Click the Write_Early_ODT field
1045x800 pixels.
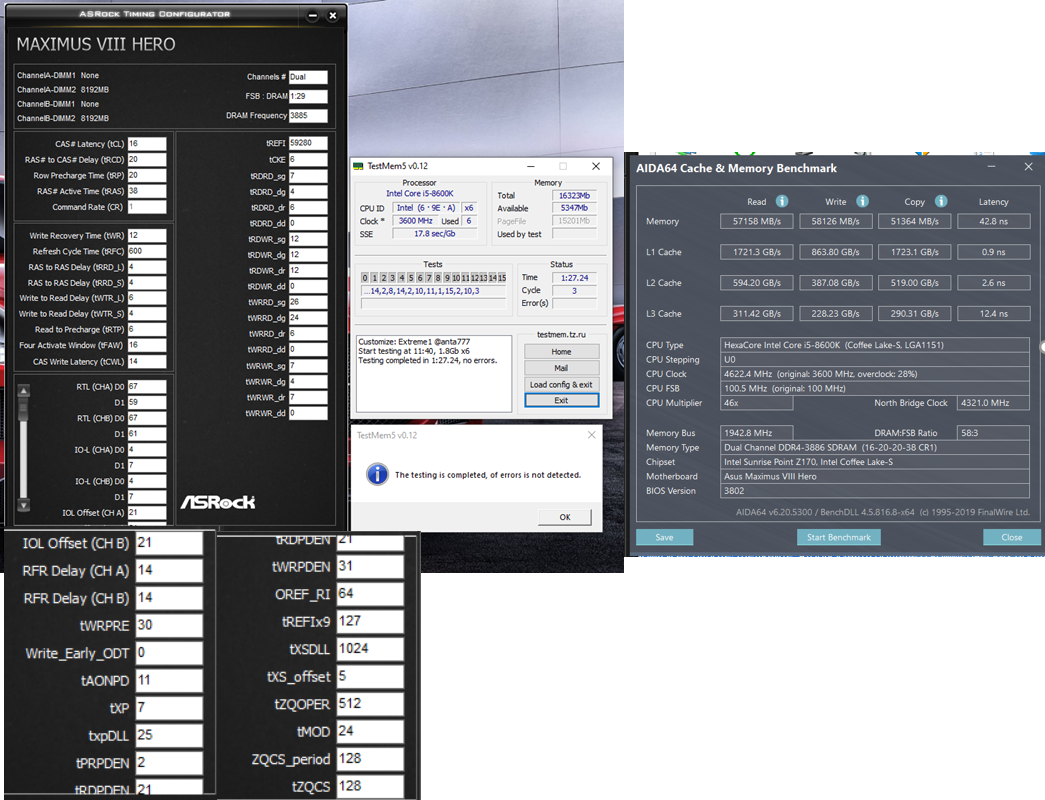(169, 653)
